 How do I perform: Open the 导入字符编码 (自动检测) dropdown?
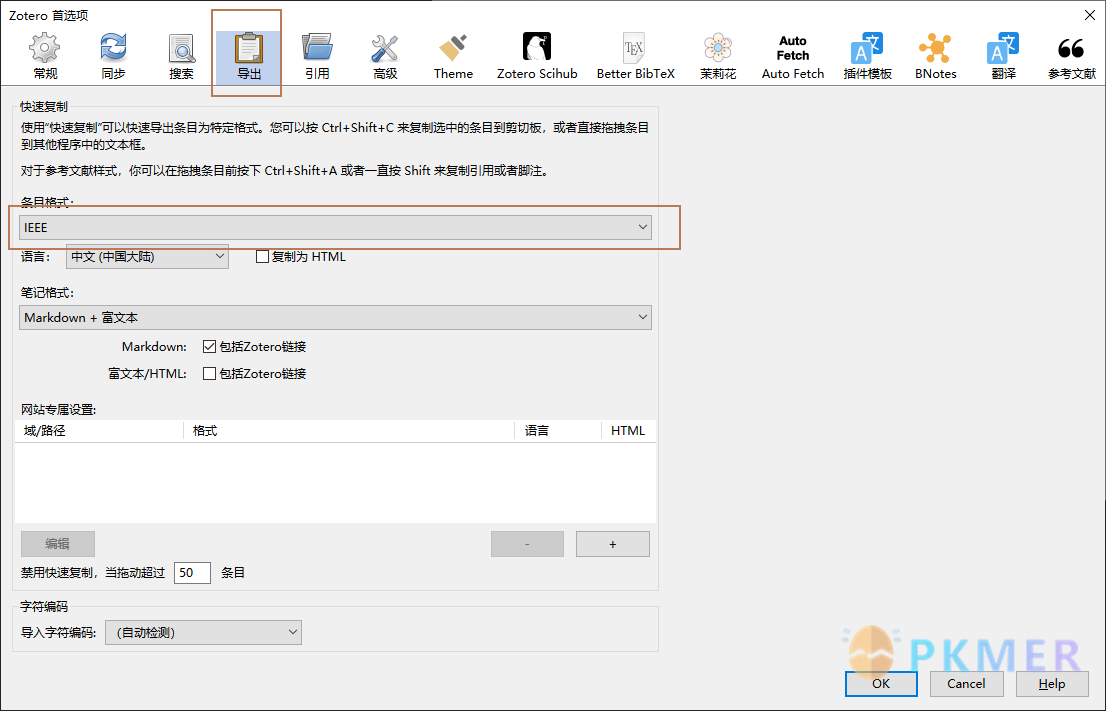(x=203, y=632)
